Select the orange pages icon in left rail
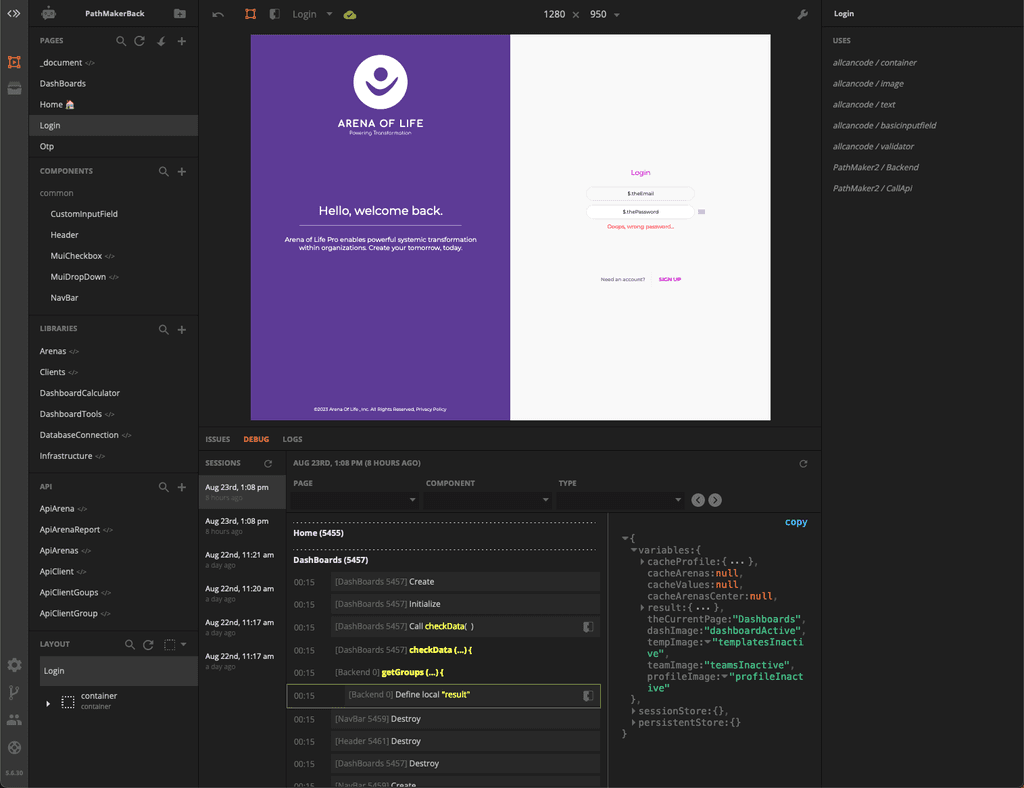1024x788 pixels. tap(14, 62)
